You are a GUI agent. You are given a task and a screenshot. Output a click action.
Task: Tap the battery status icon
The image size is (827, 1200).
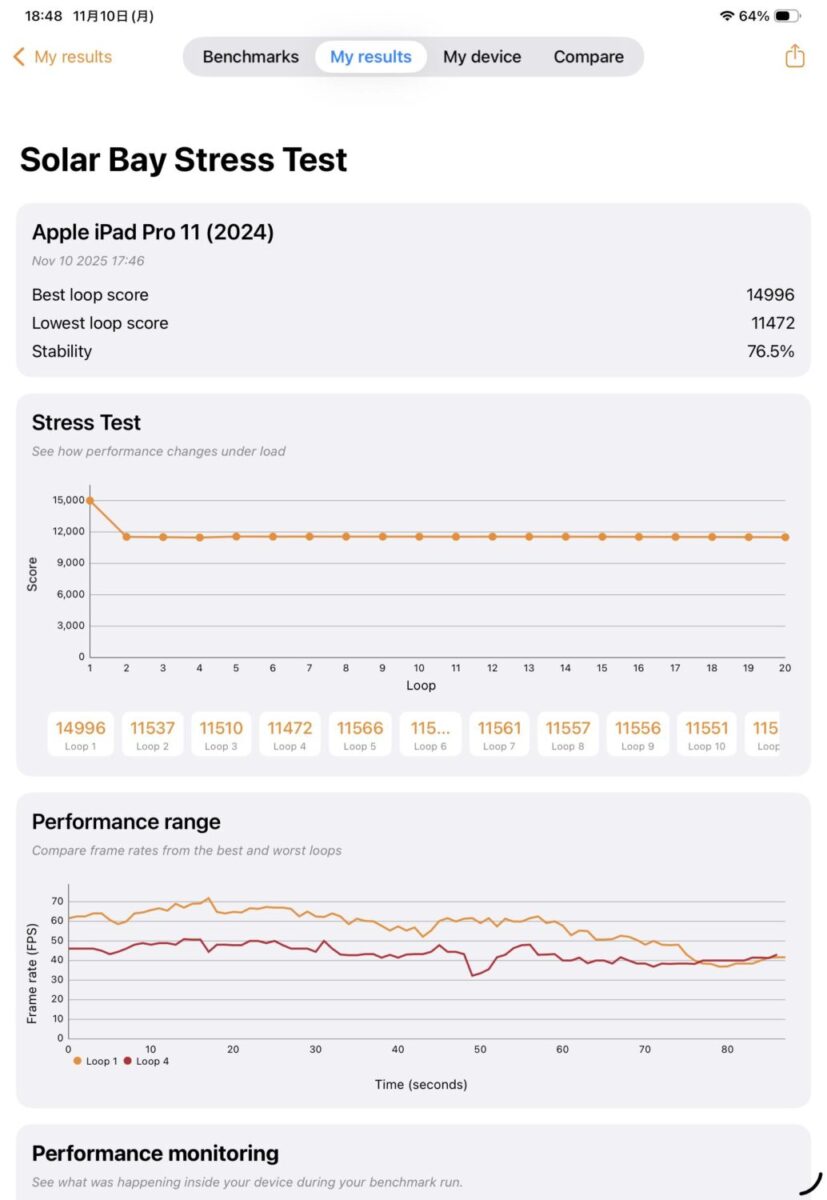787,16
